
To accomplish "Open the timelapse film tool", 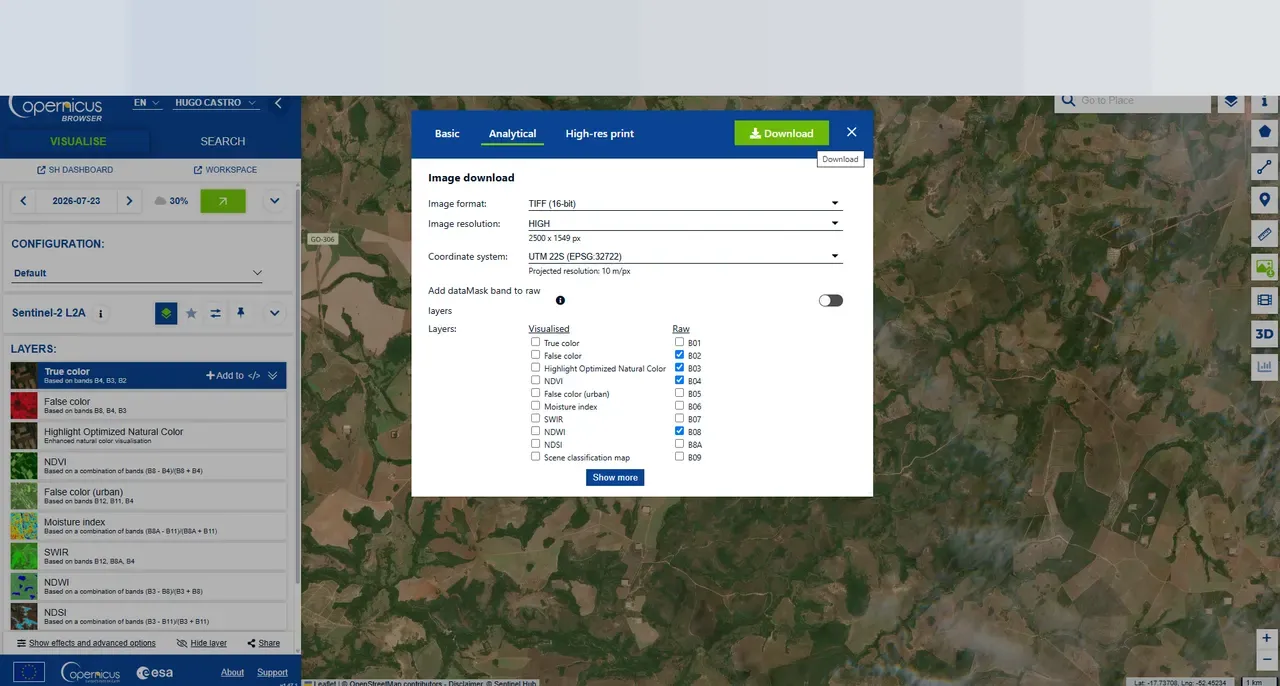I will tap(1265, 300).
